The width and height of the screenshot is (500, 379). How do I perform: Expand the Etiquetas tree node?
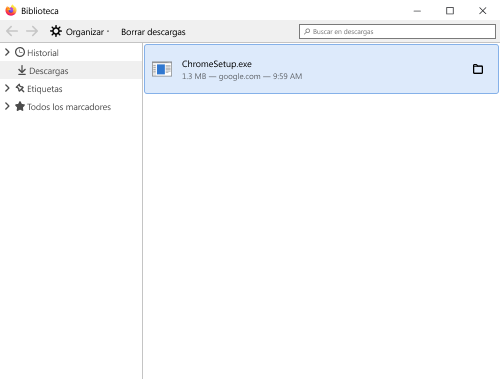tap(7, 88)
